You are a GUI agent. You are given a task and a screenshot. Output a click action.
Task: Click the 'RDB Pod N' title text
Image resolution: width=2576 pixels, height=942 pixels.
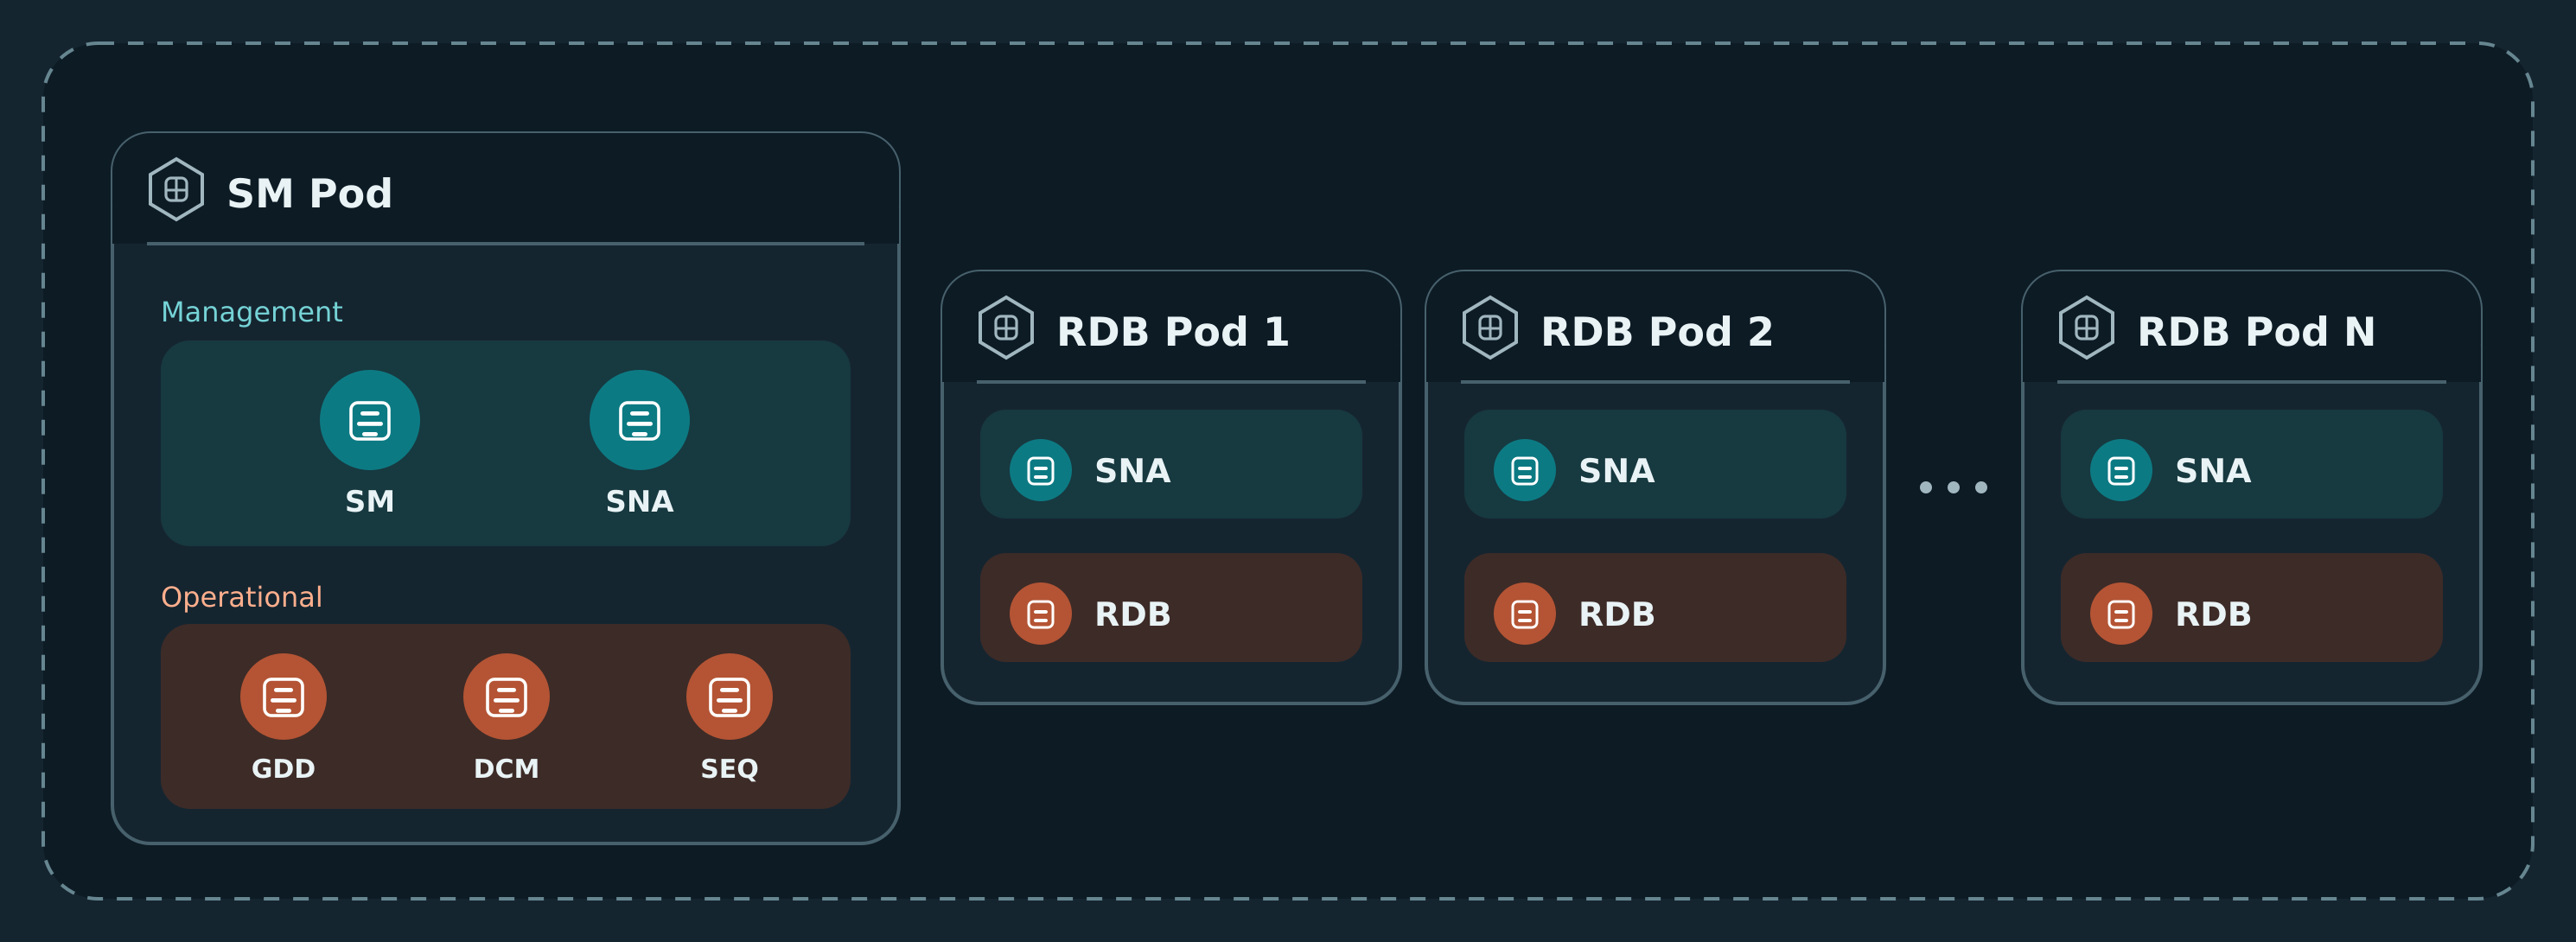[2256, 332]
